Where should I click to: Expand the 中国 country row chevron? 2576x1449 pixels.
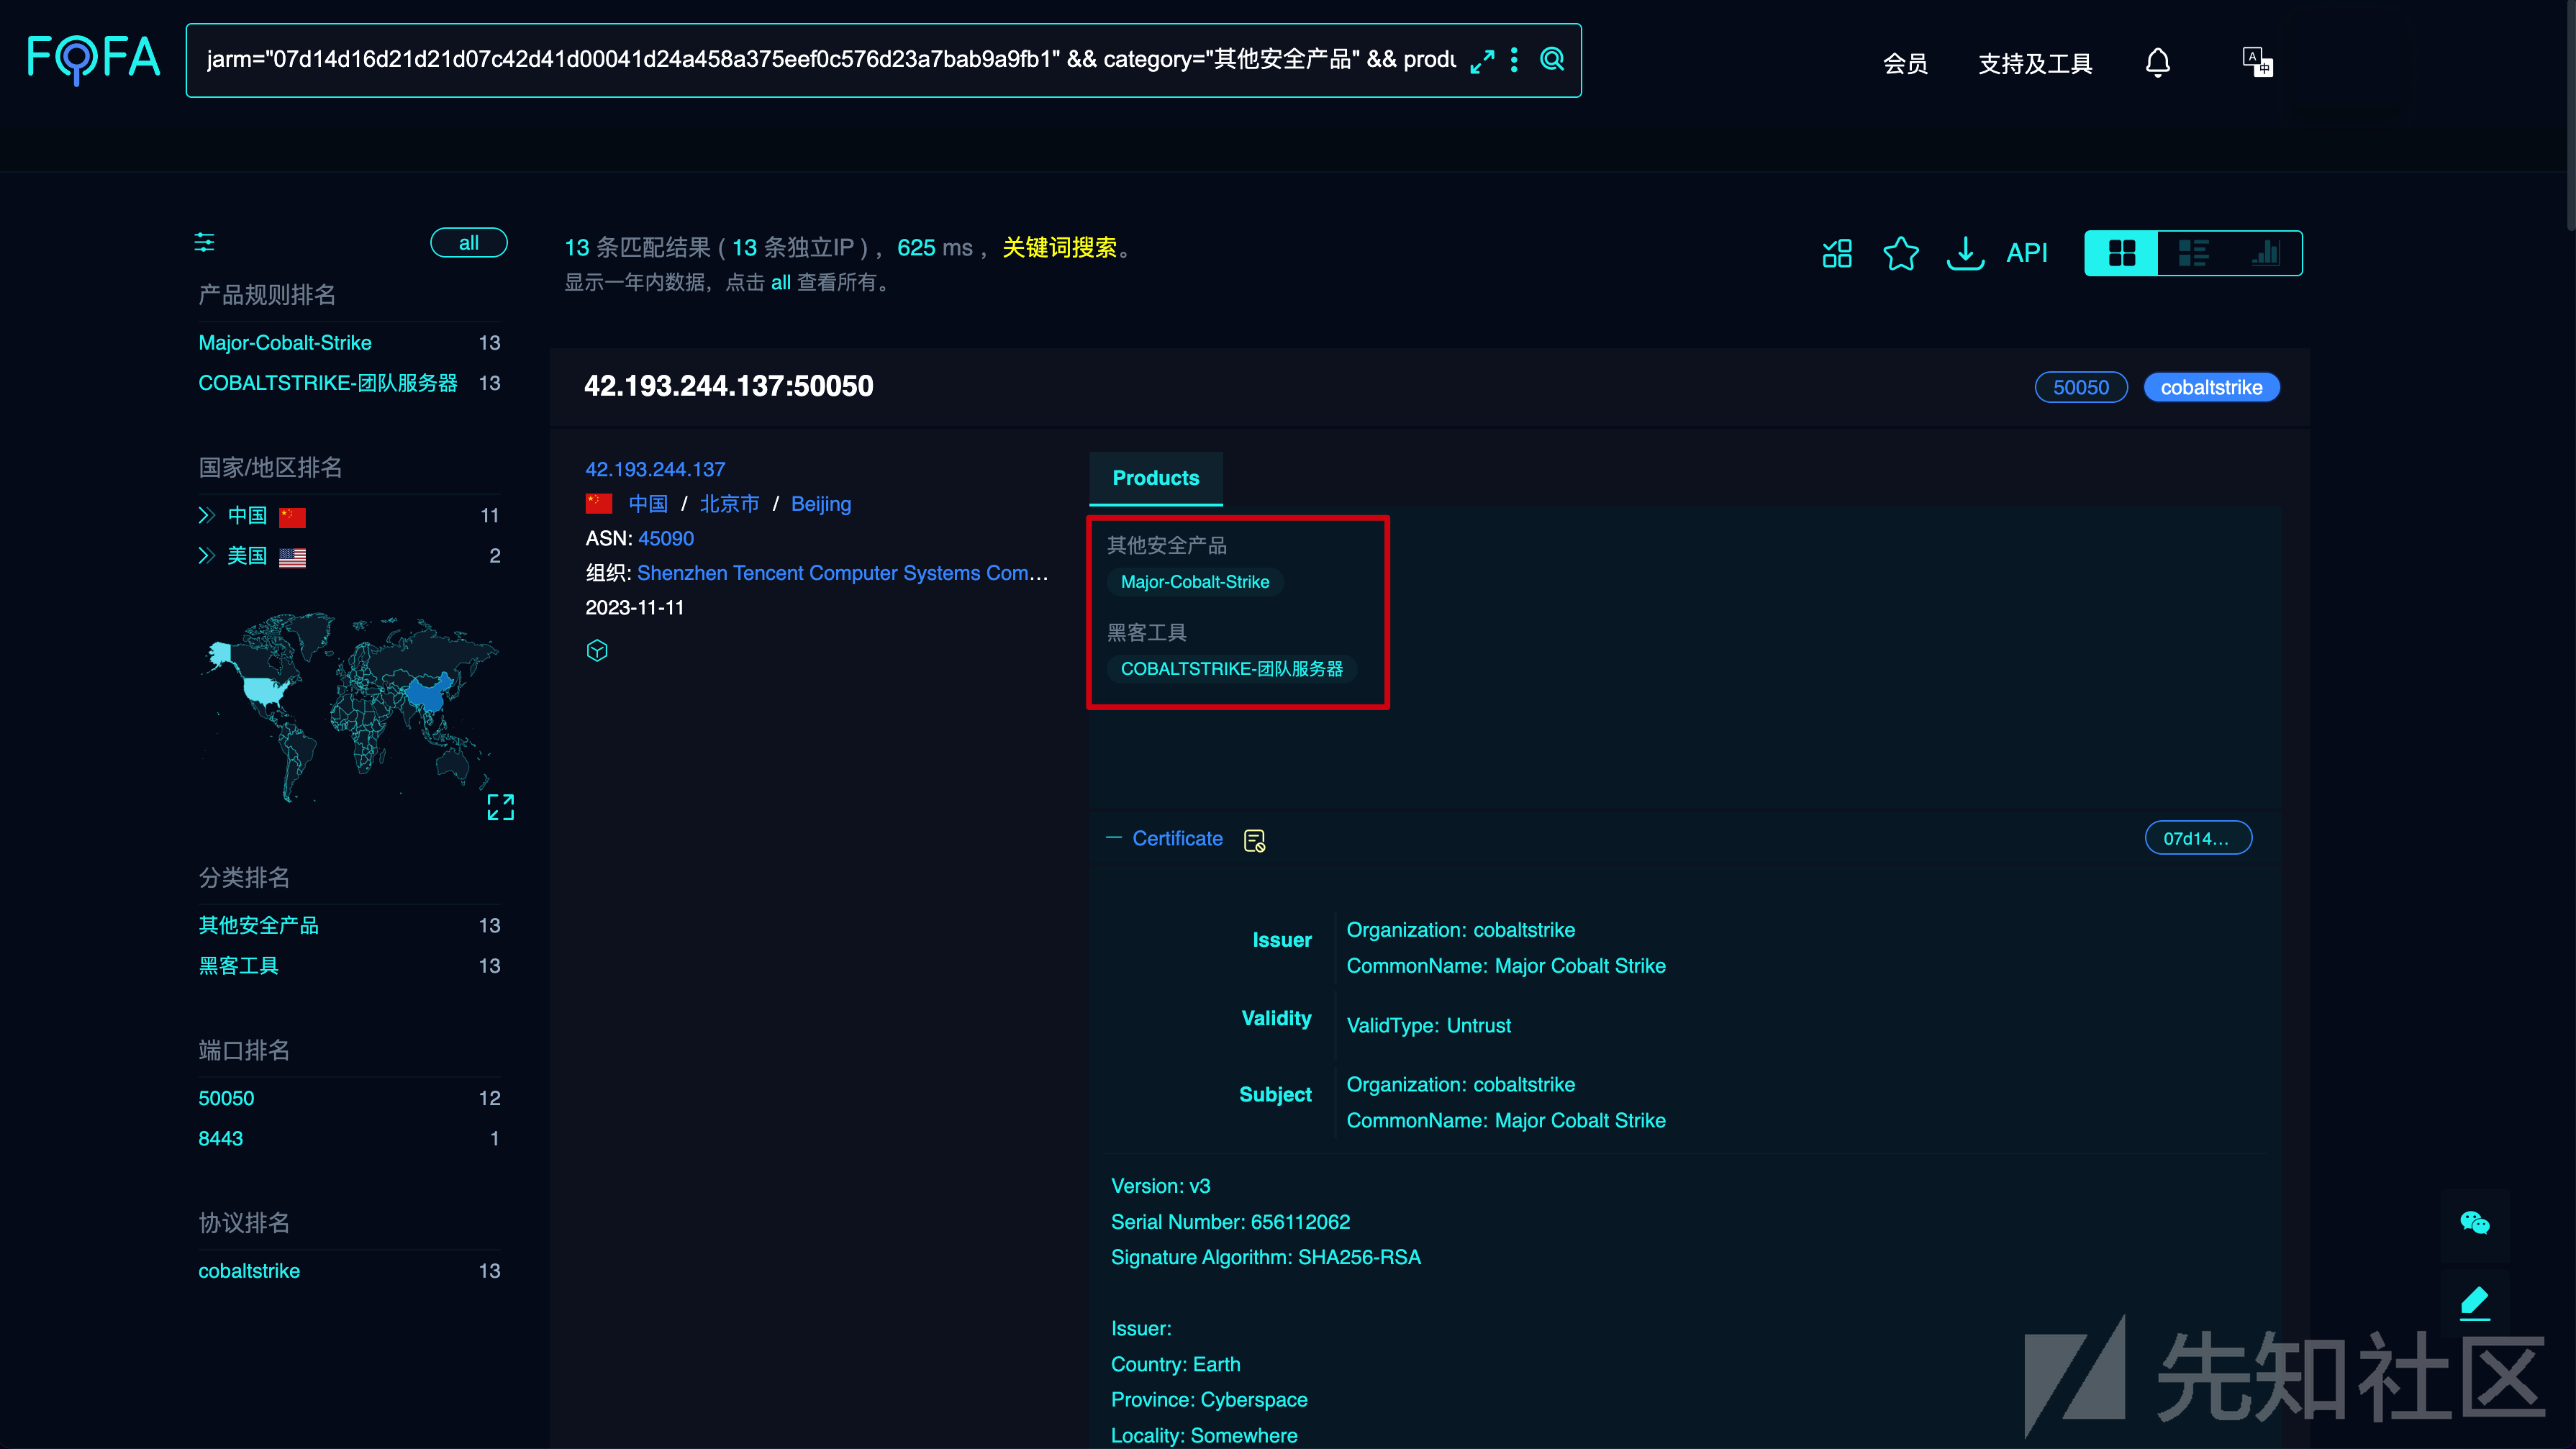coord(206,515)
